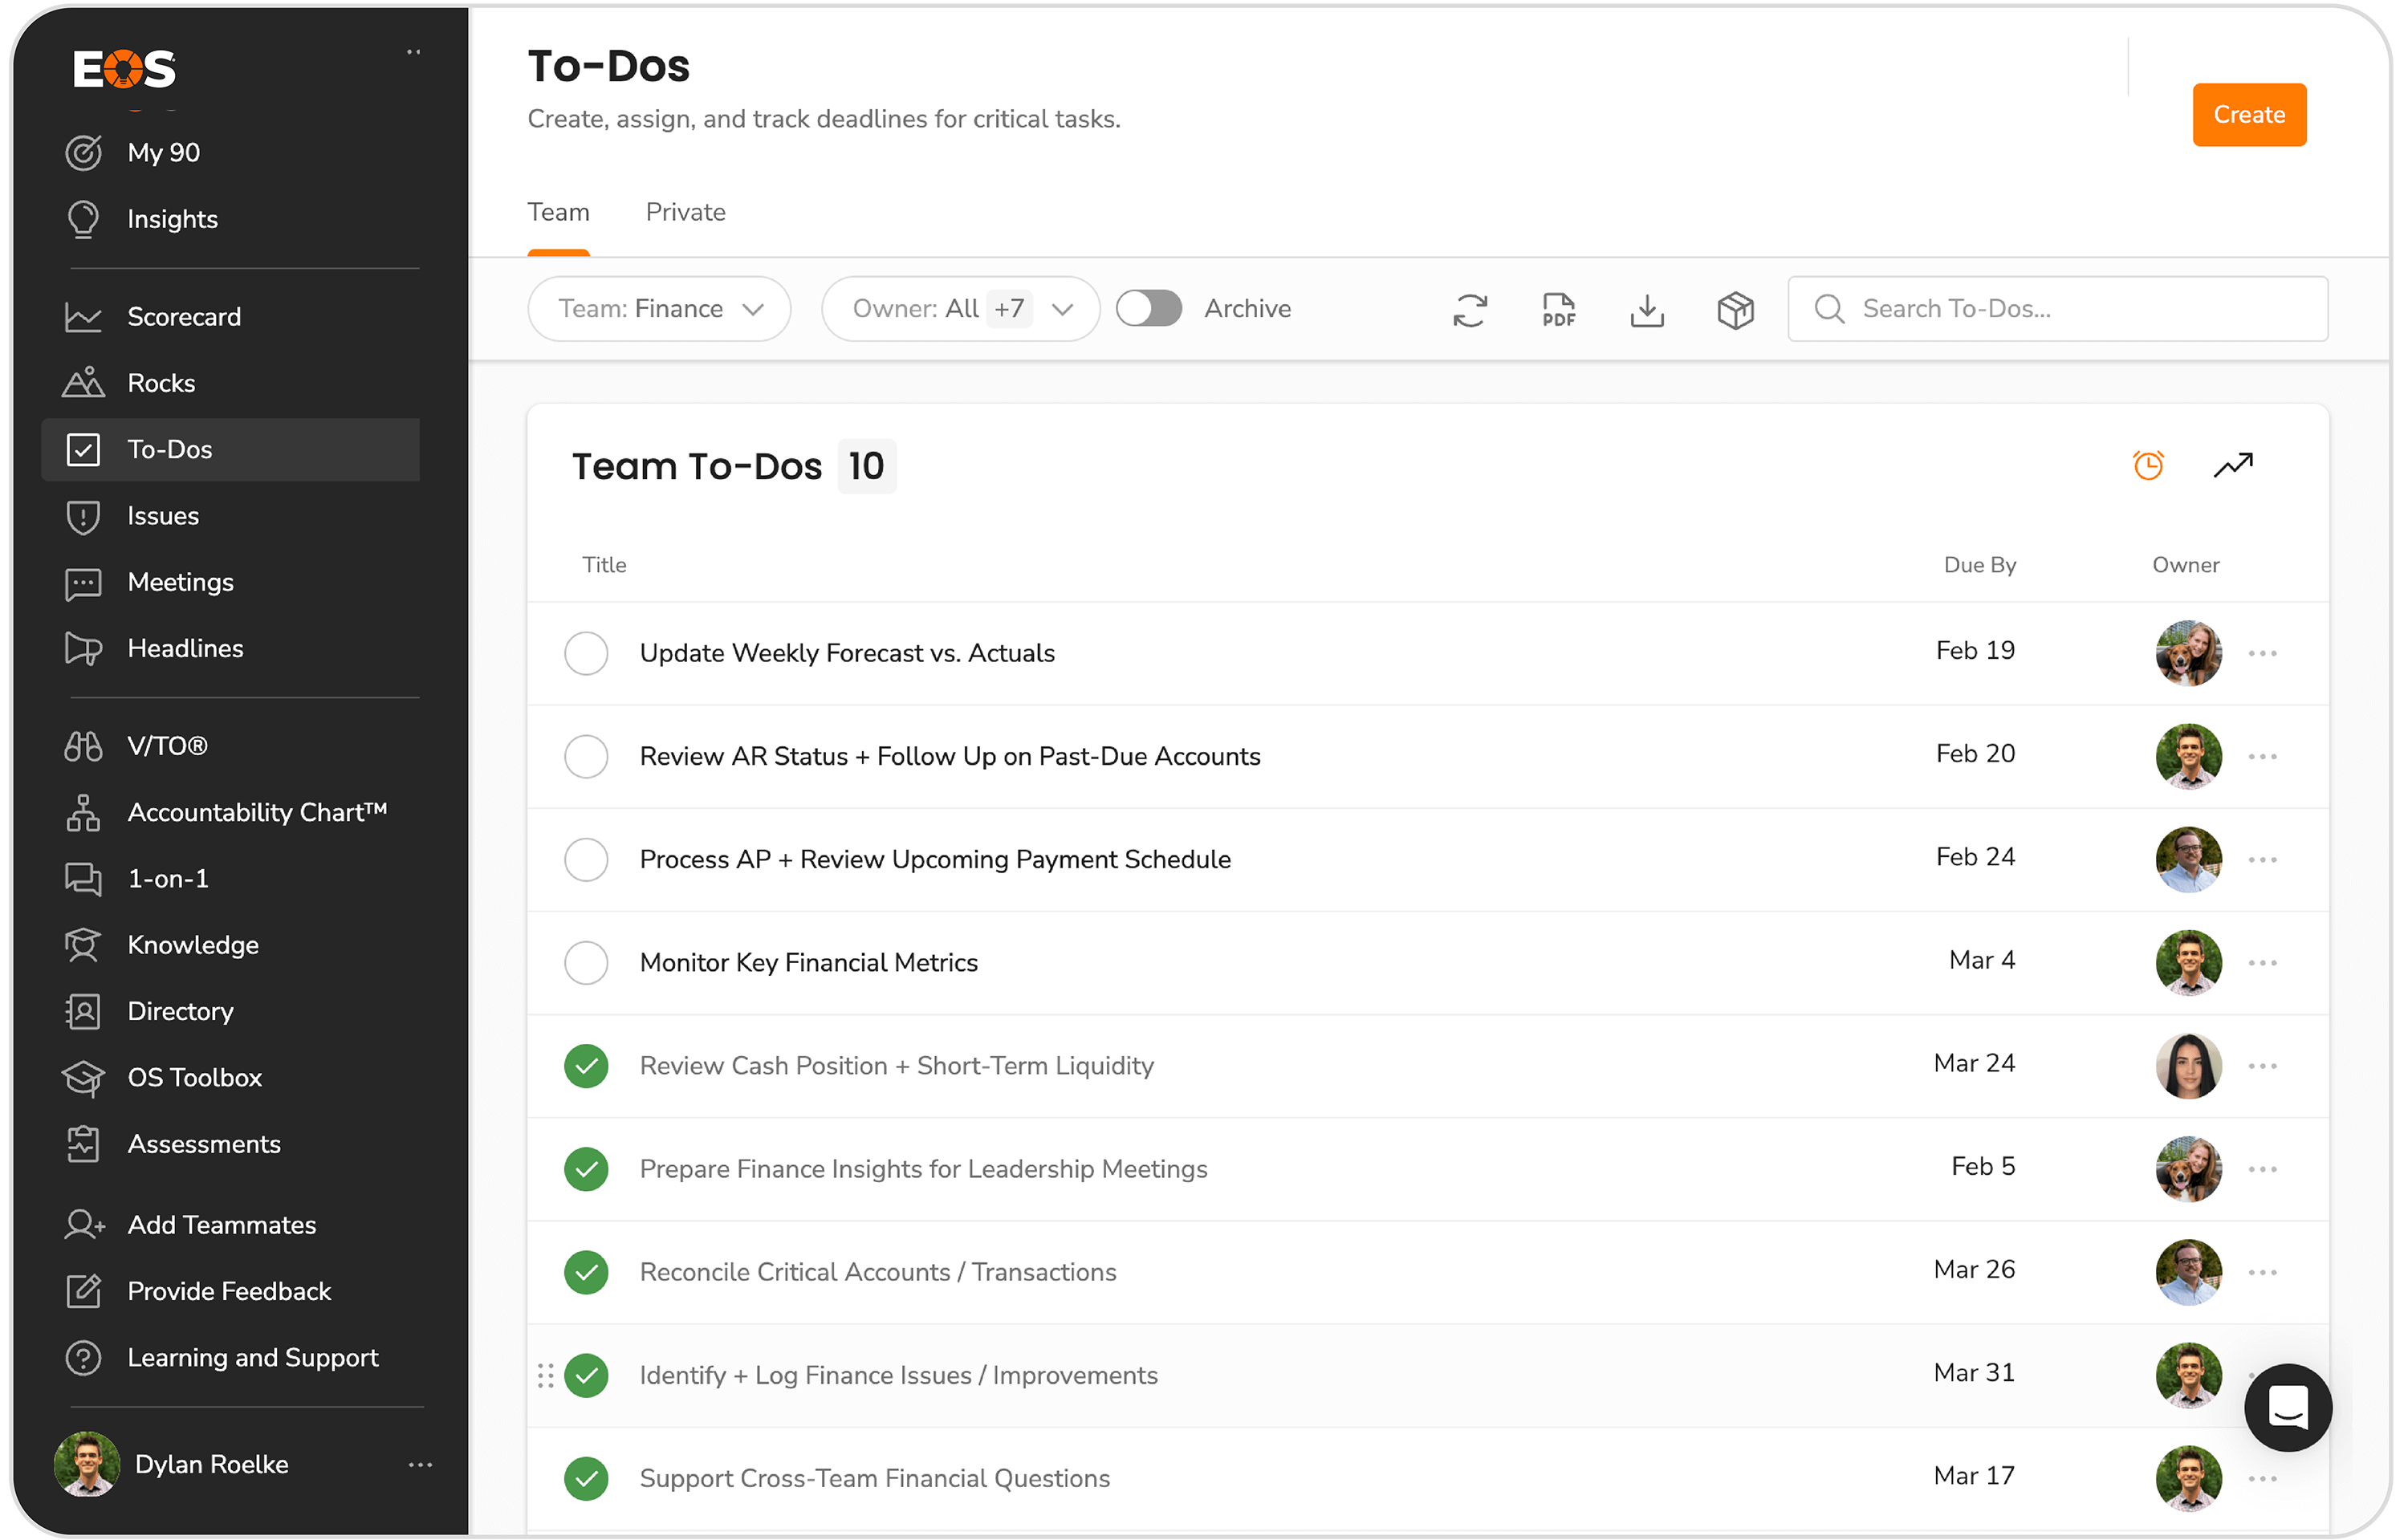Enable the Archive toggle

pos(1149,308)
